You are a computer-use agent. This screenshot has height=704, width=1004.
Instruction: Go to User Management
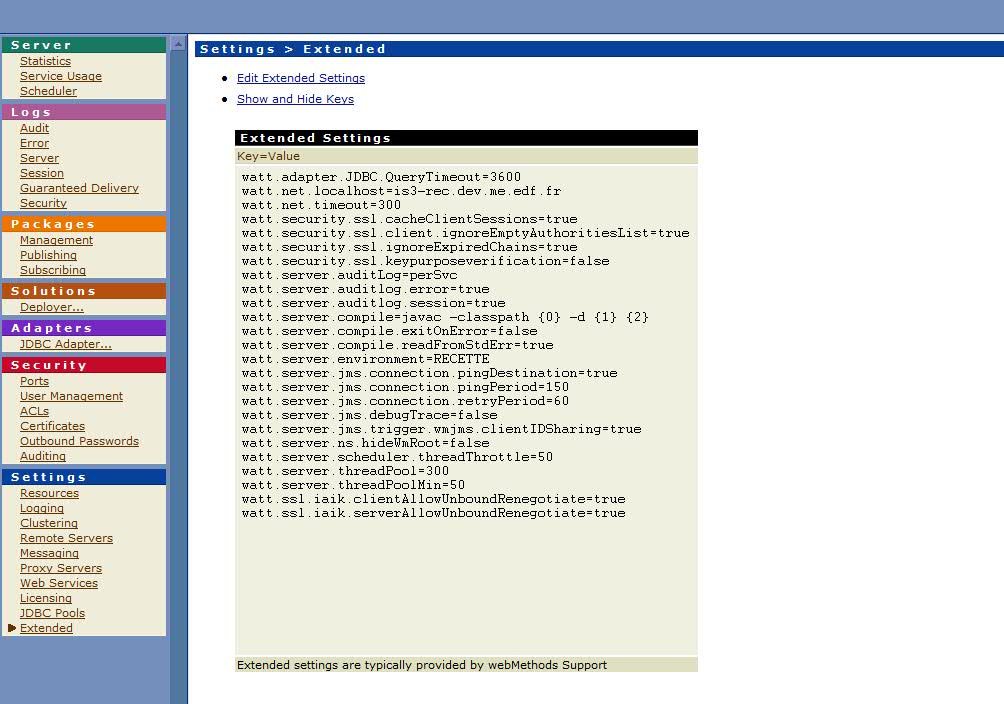pyautogui.click(x=71, y=396)
